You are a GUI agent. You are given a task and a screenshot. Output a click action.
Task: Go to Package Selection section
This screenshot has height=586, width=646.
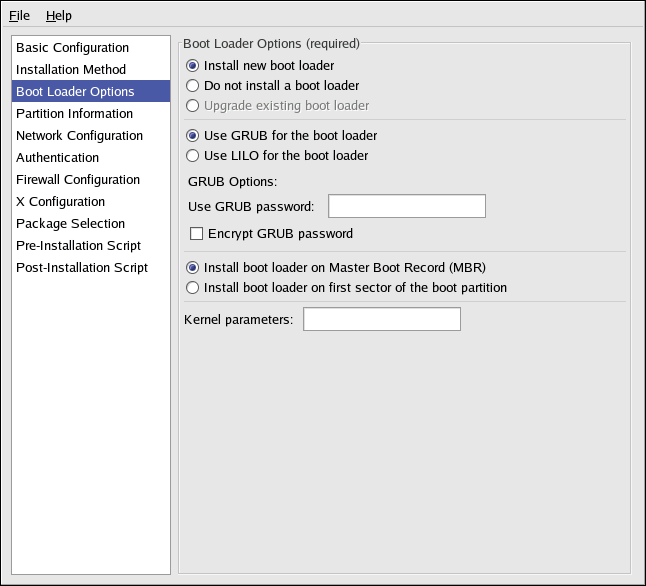pyautogui.click(x=70, y=224)
